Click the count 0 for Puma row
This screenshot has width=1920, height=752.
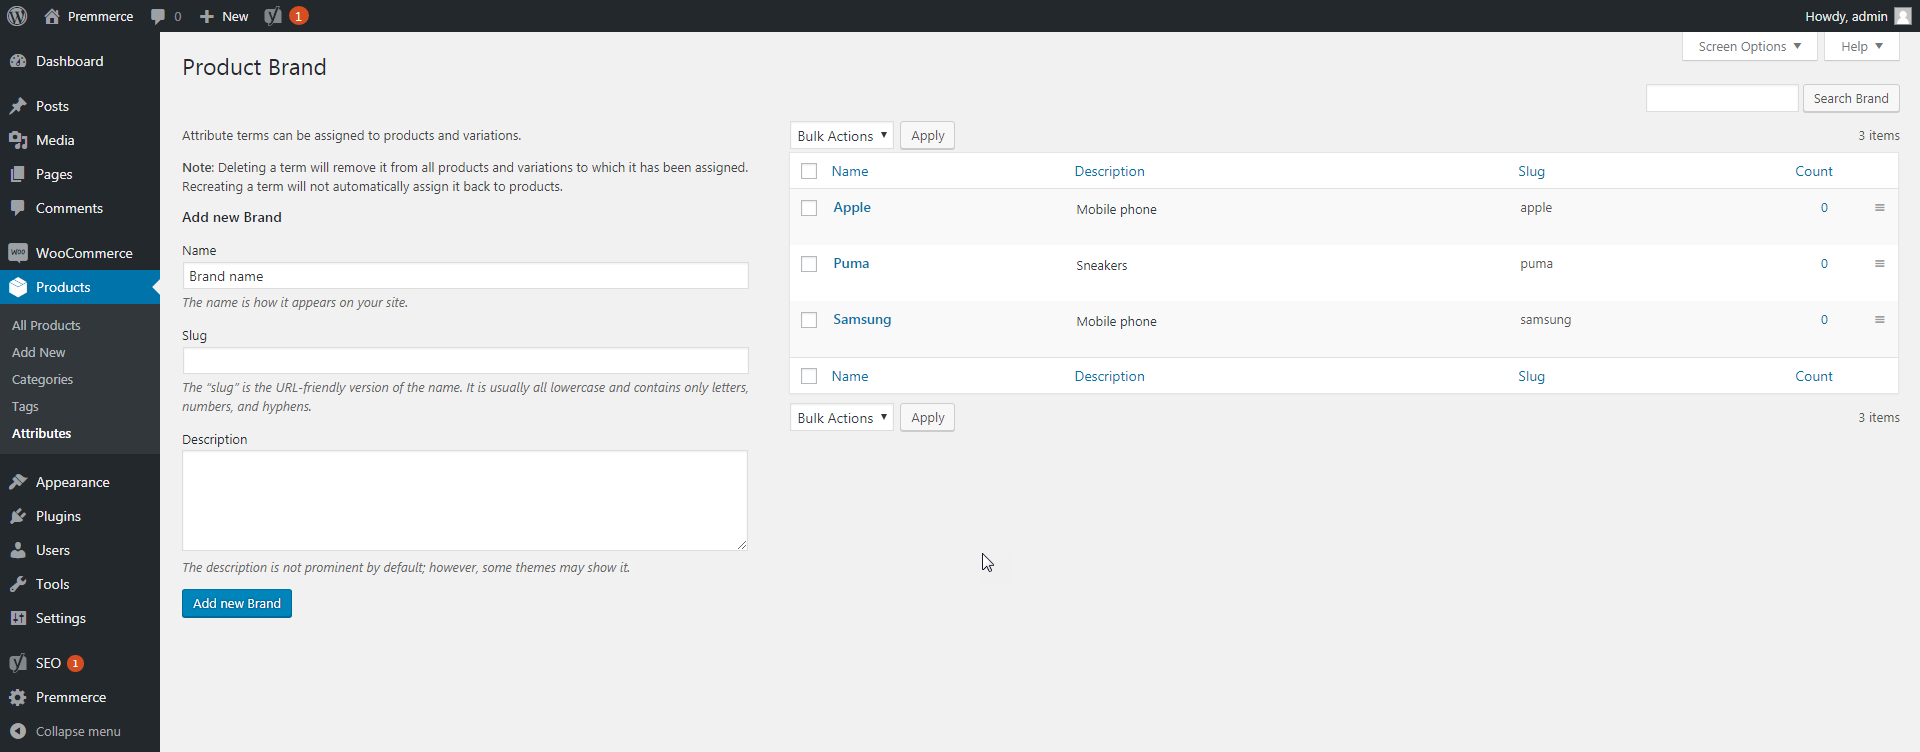pyautogui.click(x=1824, y=264)
